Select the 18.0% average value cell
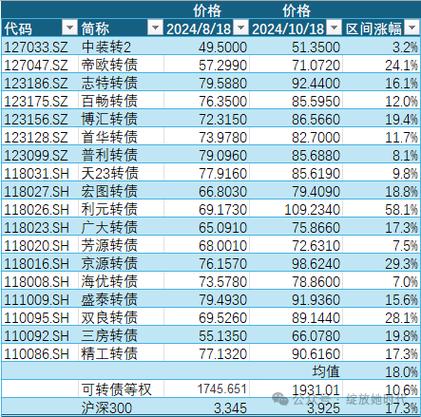 point(382,371)
